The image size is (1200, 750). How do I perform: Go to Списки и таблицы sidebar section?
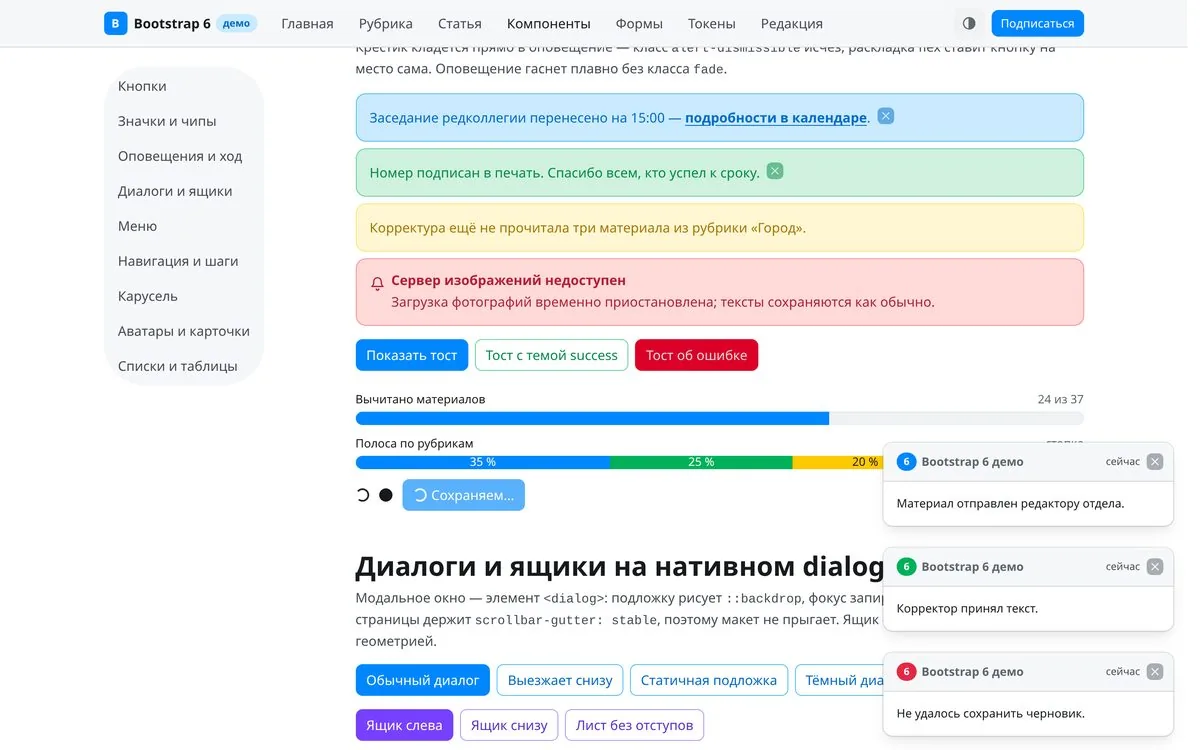pyautogui.click(x=184, y=366)
